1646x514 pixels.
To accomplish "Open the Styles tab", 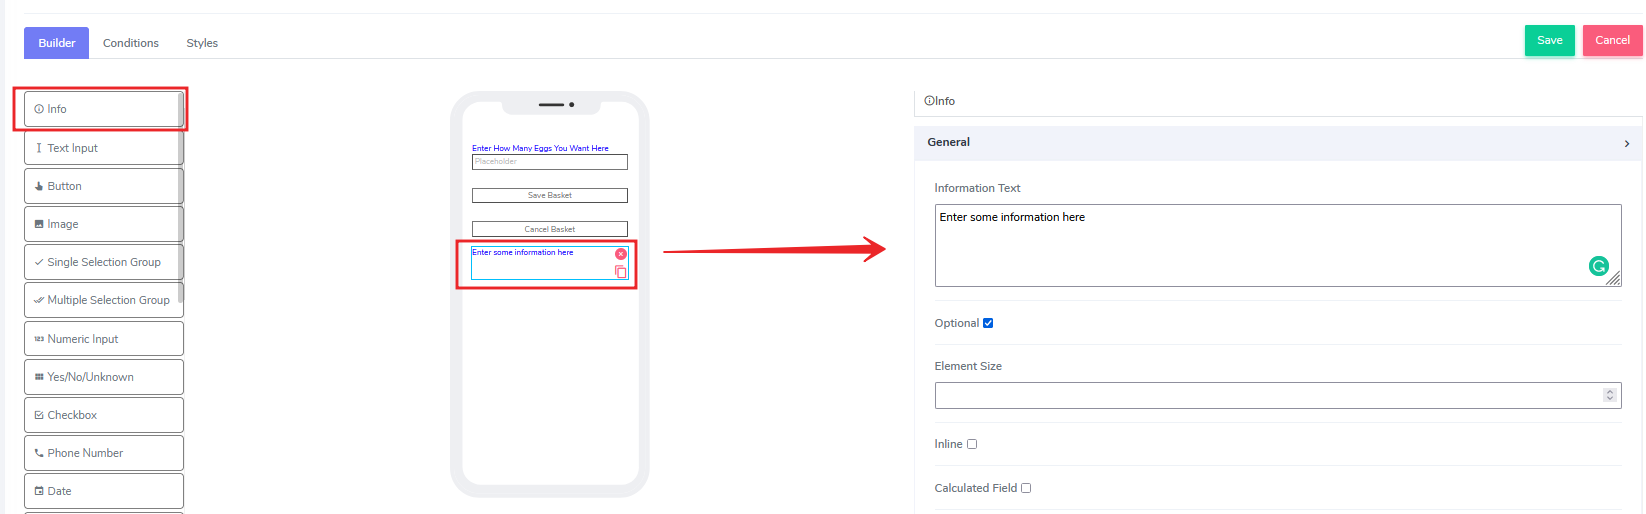I will tap(202, 43).
